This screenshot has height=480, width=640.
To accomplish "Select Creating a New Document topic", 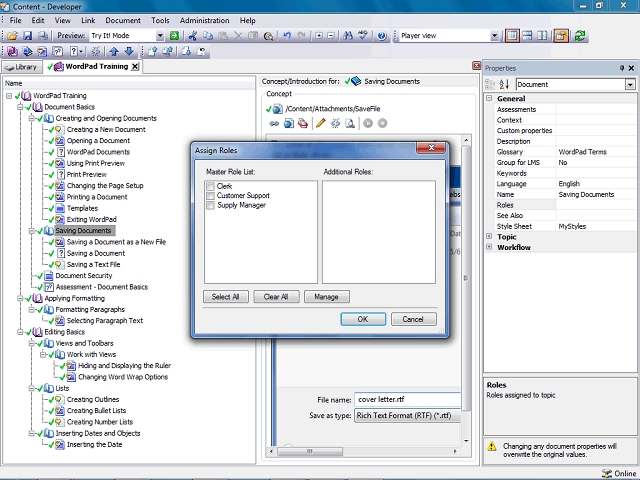I will coord(106,129).
